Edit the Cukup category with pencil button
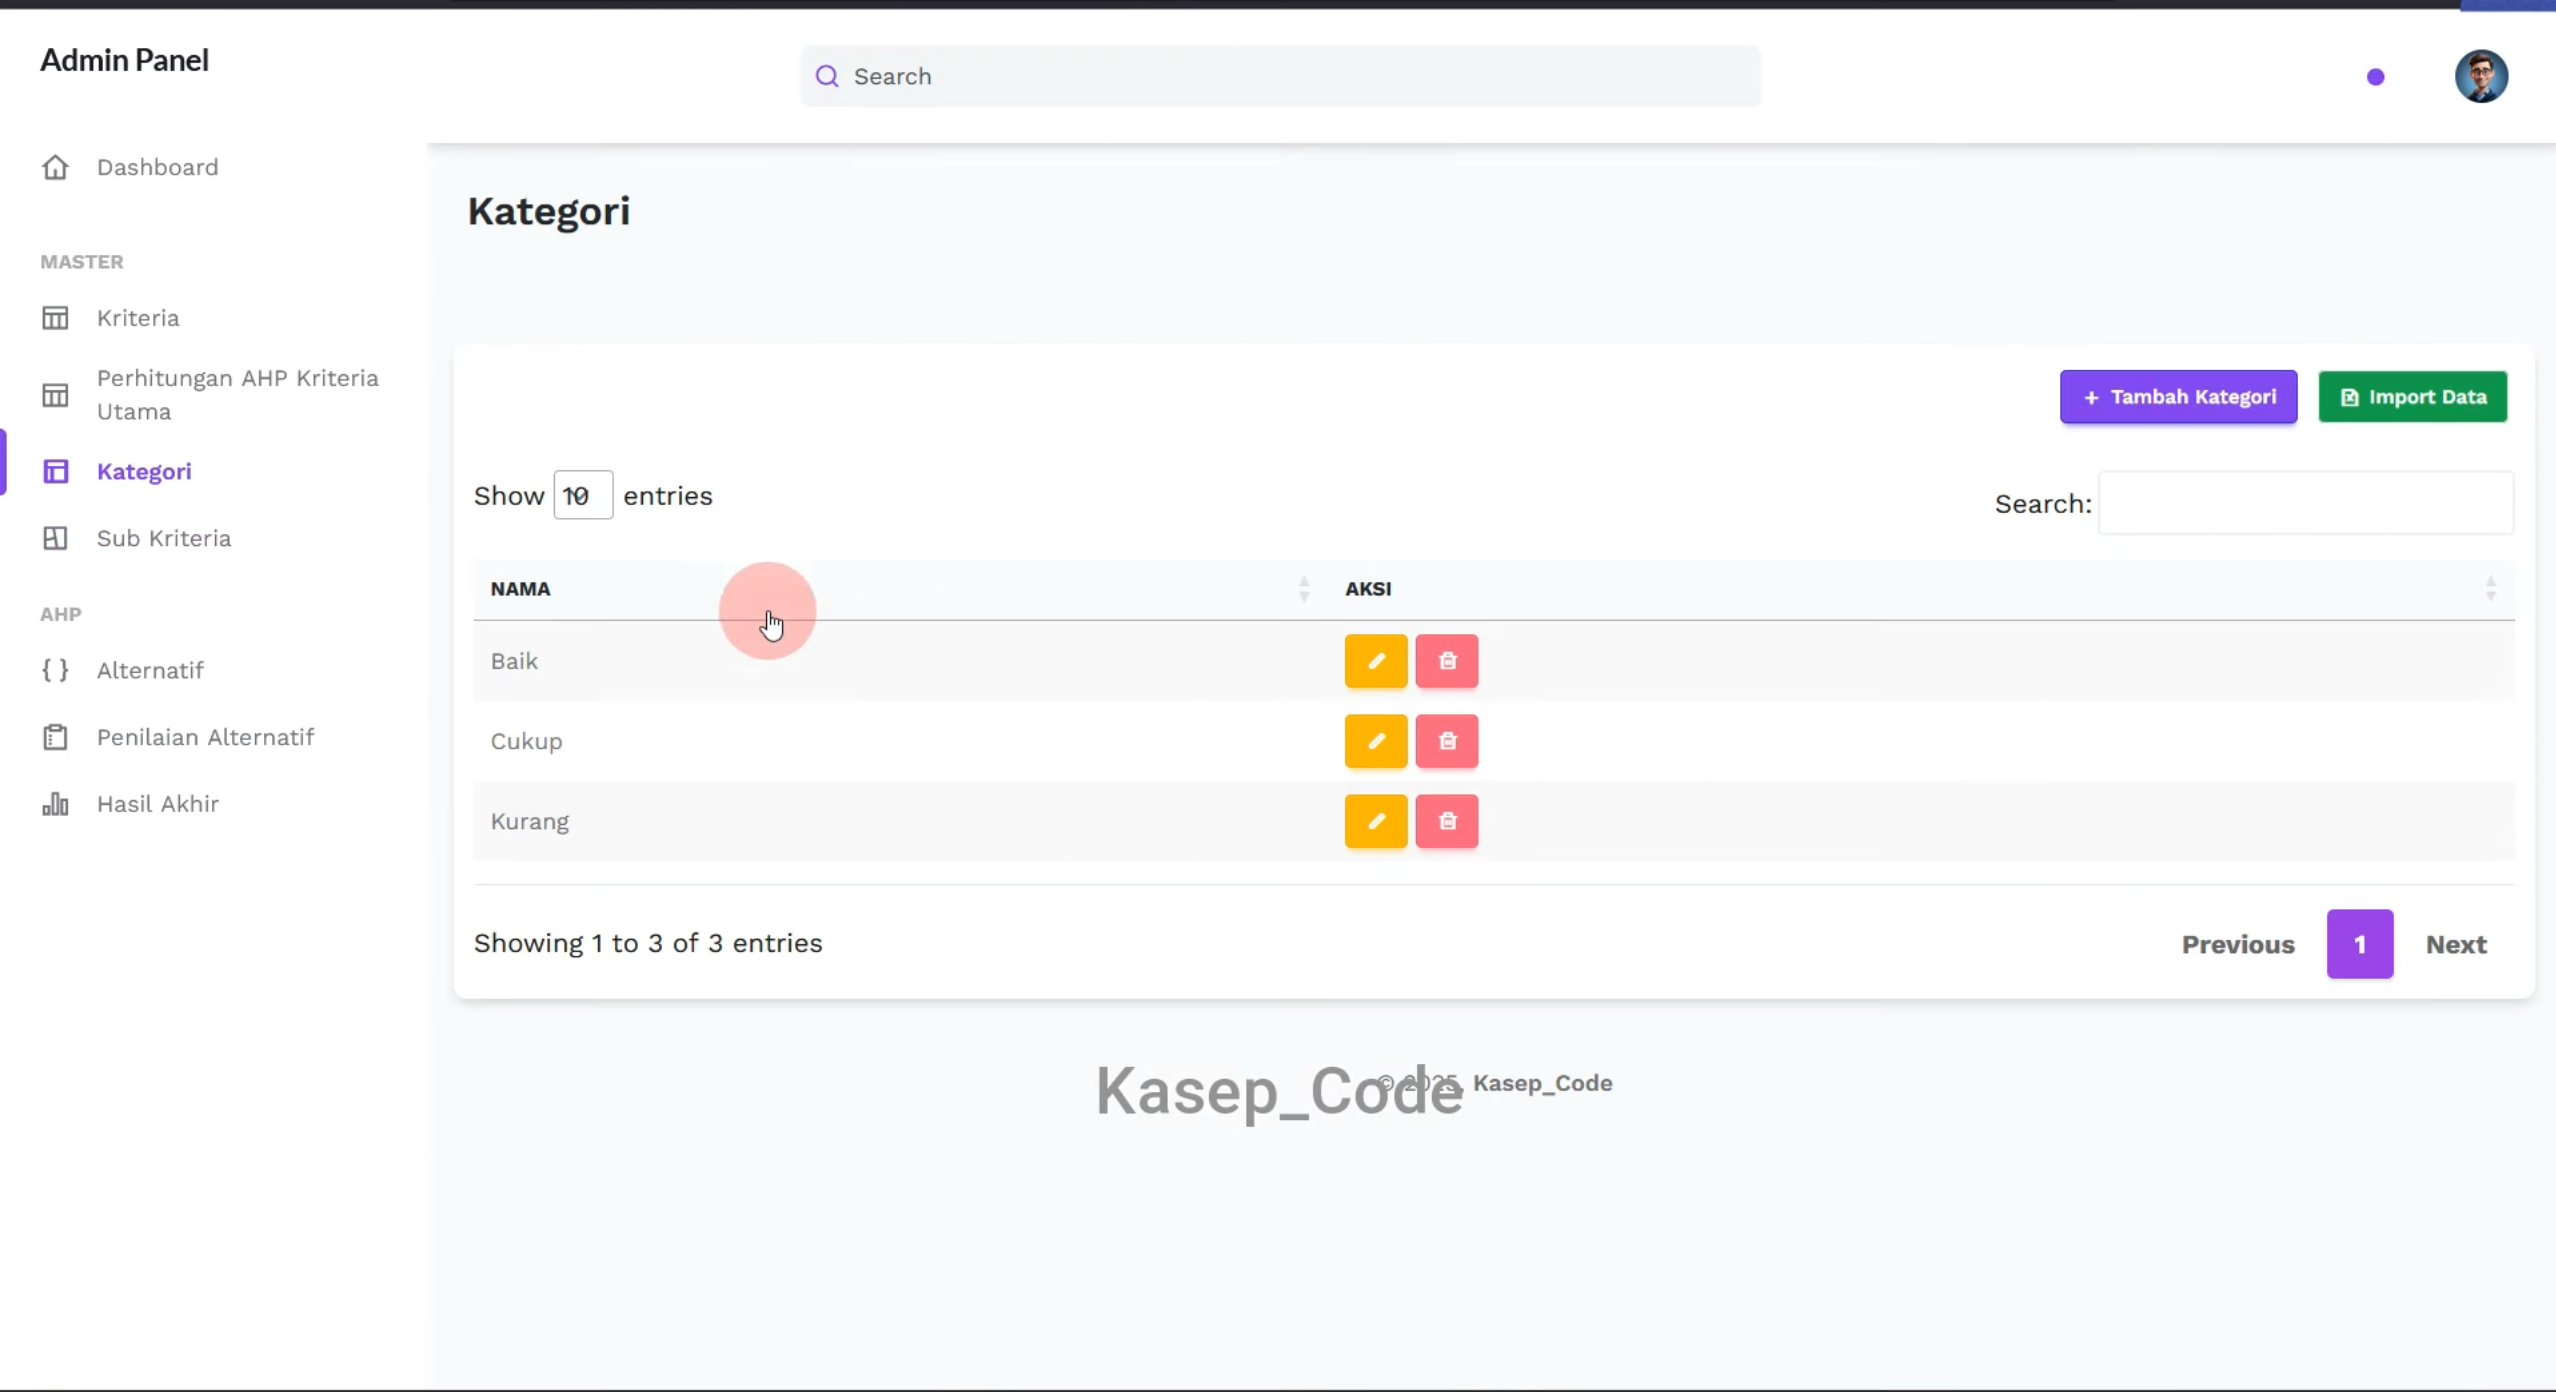Image resolution: width=2556 pixels, height=1392 pixels. 1376,741
